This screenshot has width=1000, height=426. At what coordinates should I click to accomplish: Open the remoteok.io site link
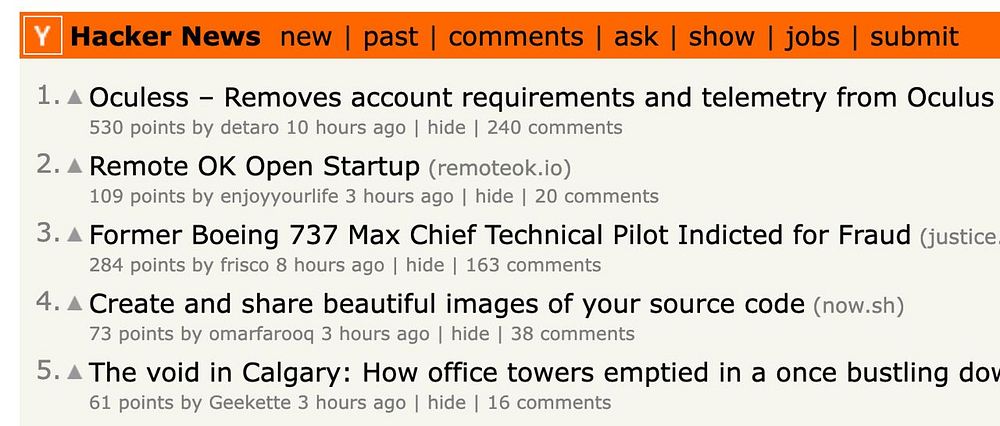pyautogui.click(x=500, y=167)
